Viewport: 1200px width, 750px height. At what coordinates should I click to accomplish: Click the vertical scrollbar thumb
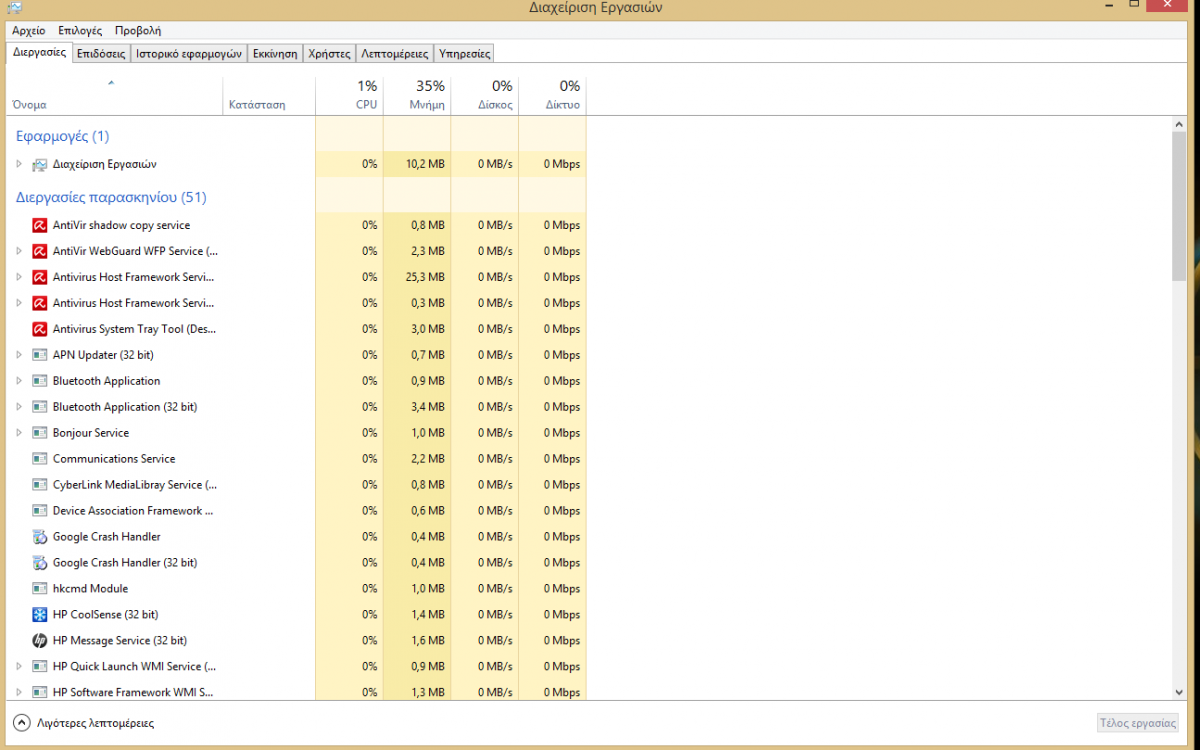click(x=1178, y=205)
